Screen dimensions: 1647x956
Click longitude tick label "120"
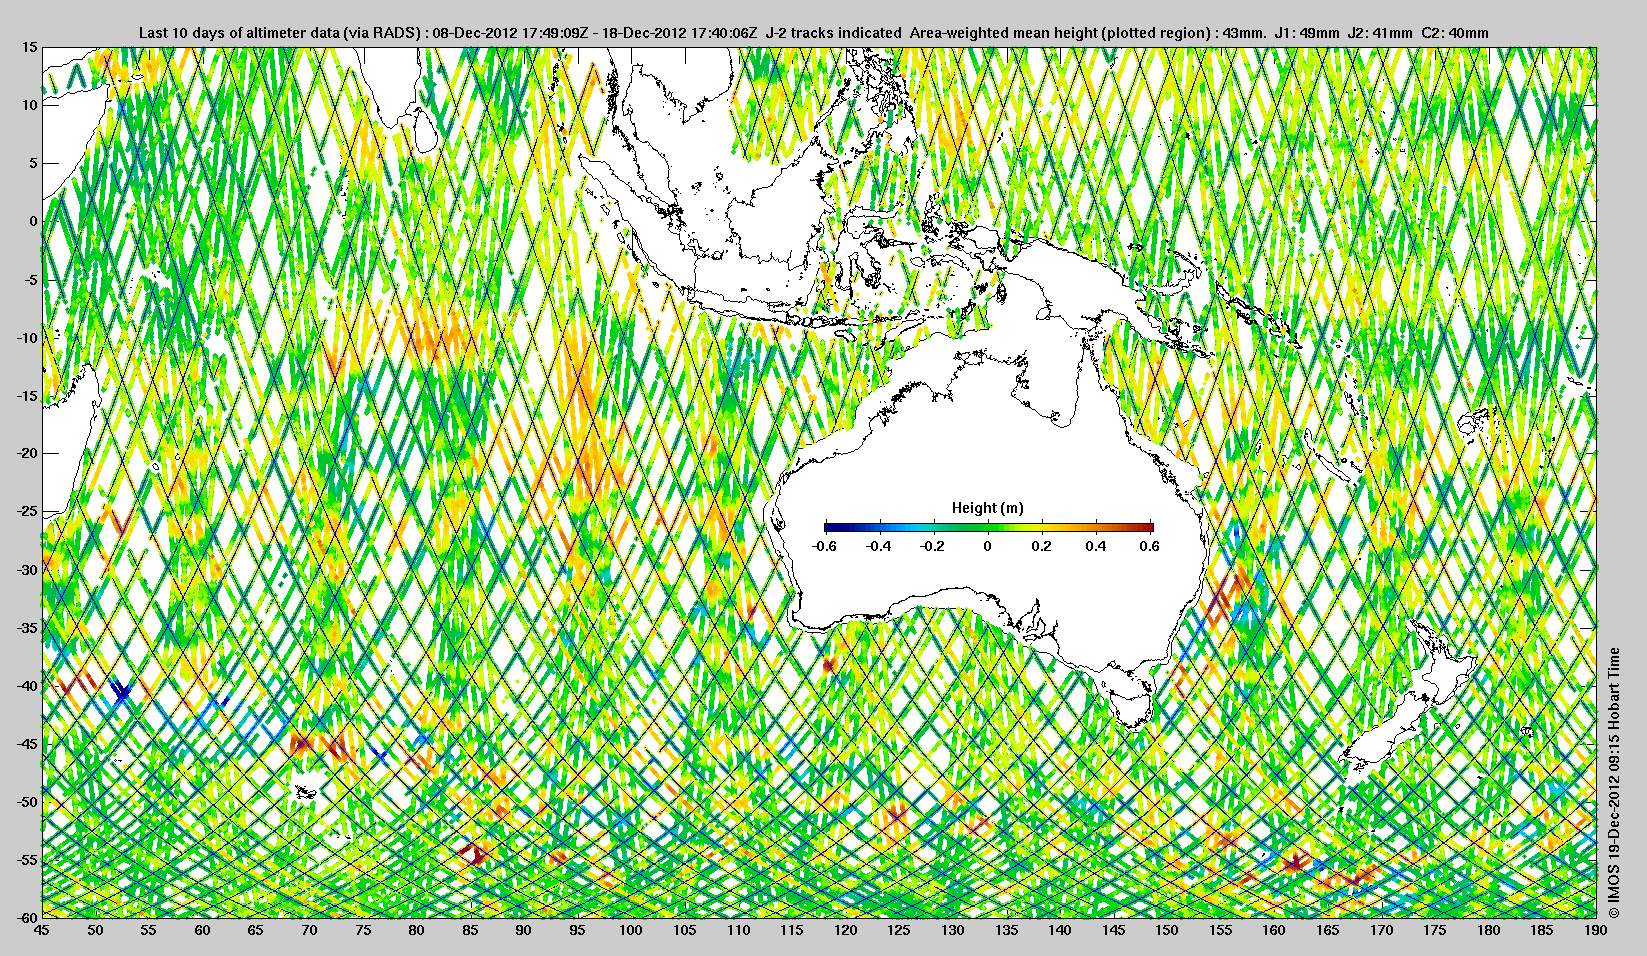(846, 930)
